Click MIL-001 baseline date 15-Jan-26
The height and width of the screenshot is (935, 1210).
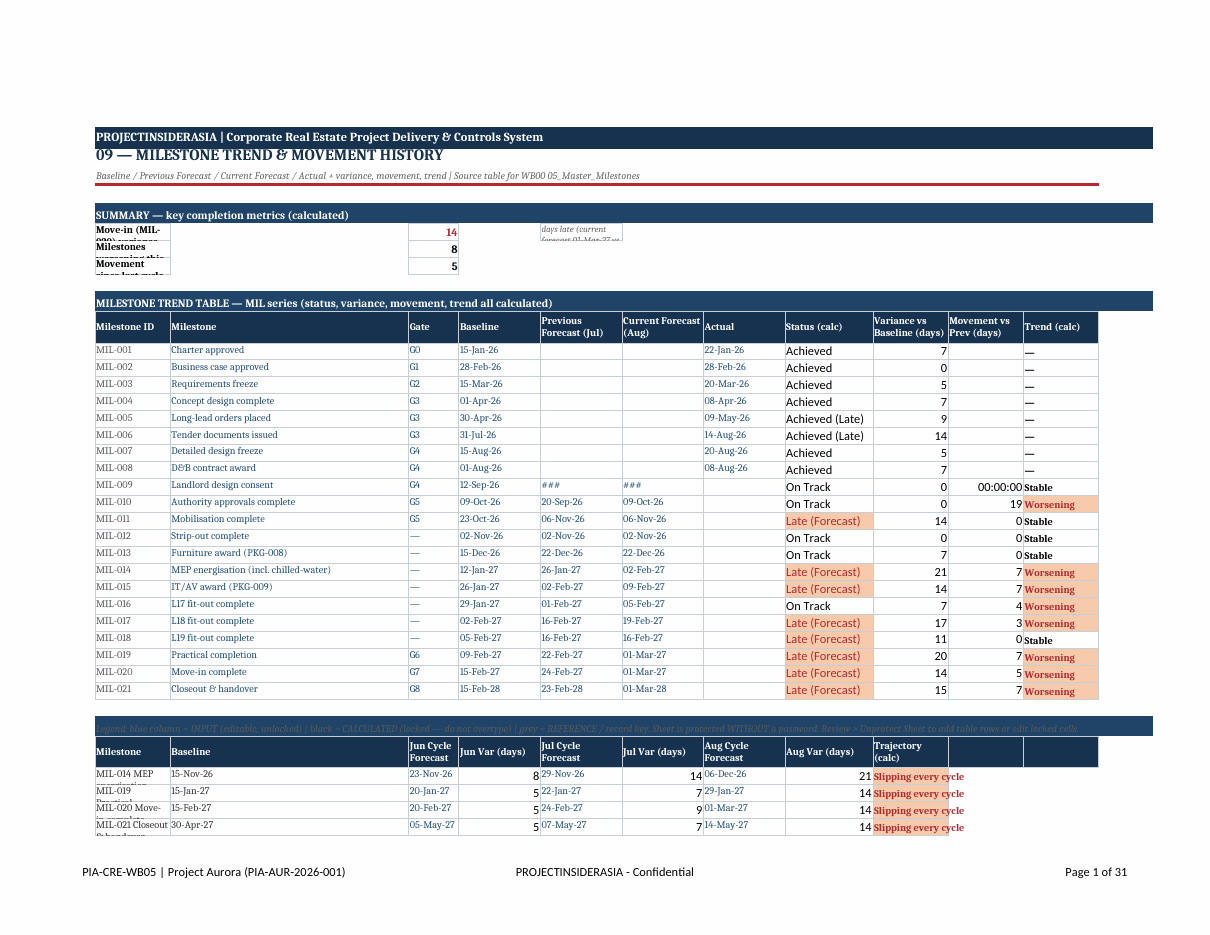[499, 351]
